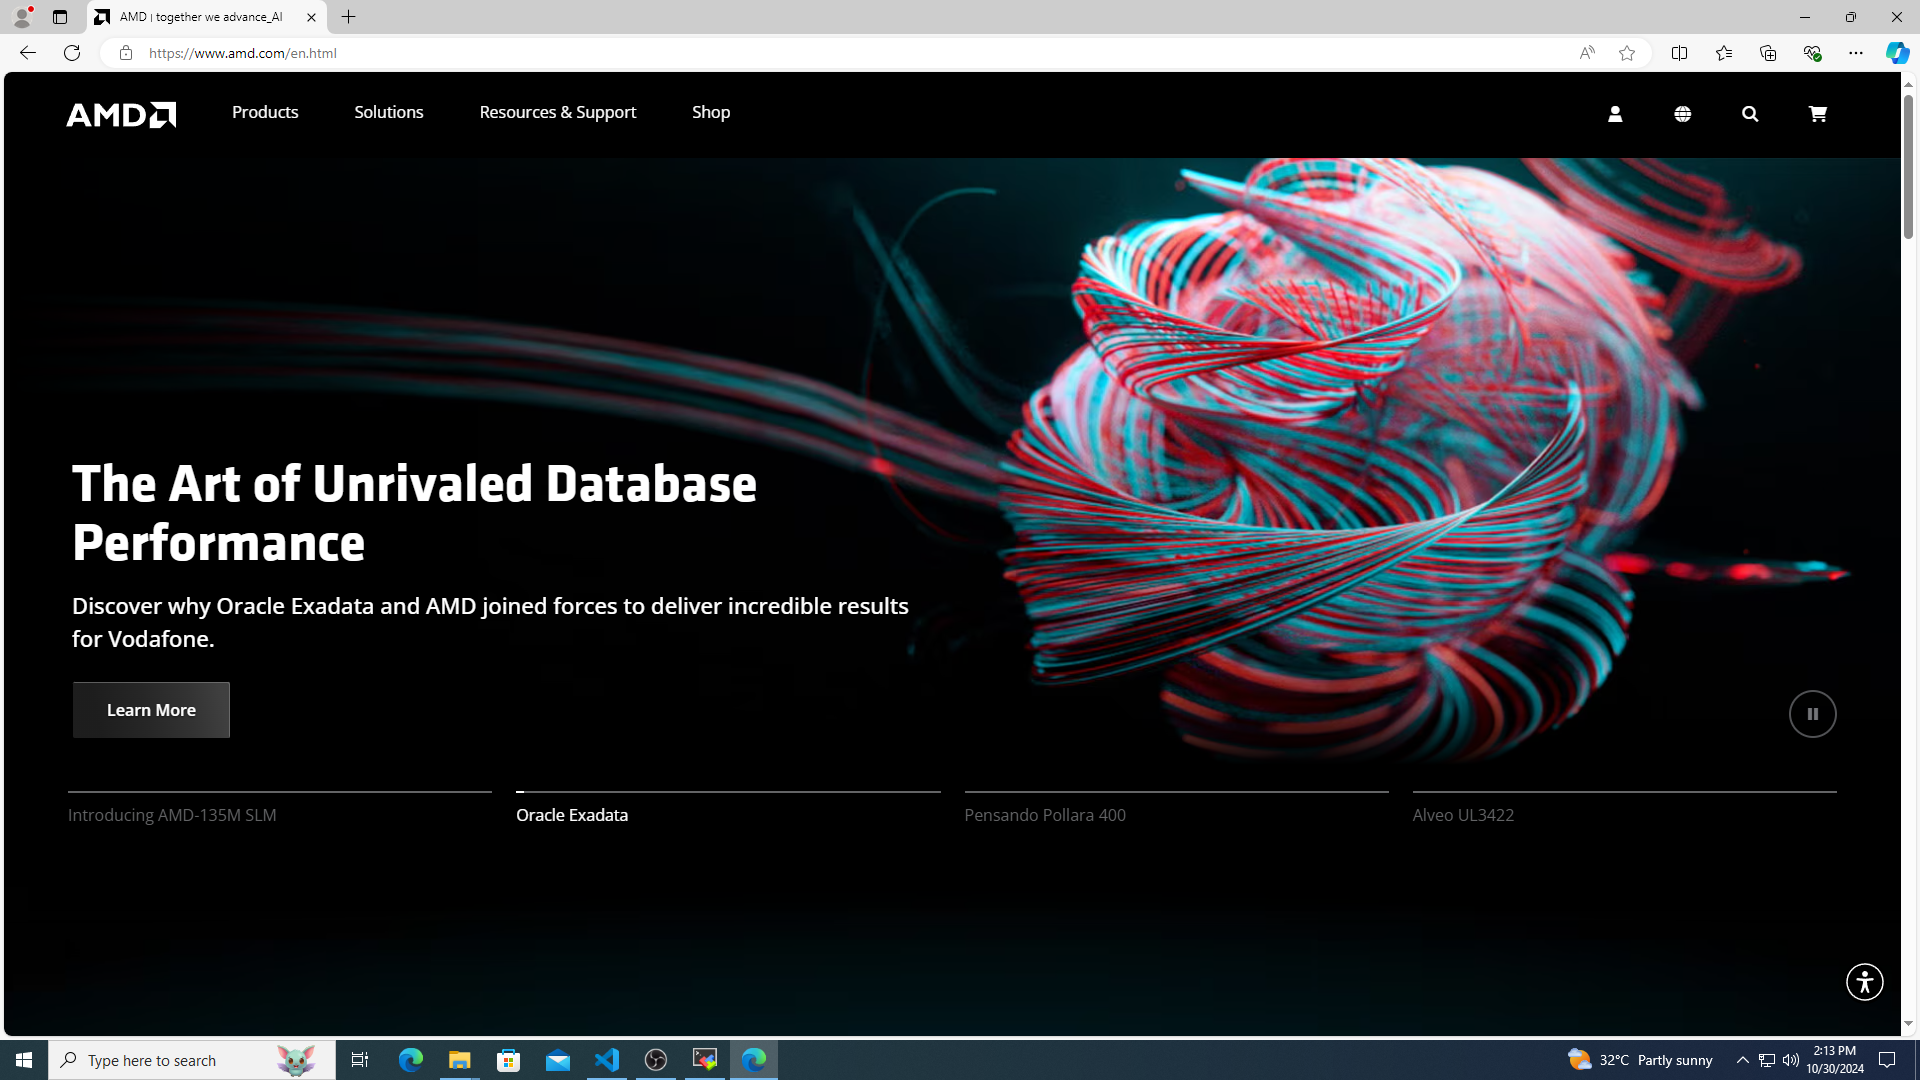Switch to Pensando Pollara 400 slide

coord(1176,808)
